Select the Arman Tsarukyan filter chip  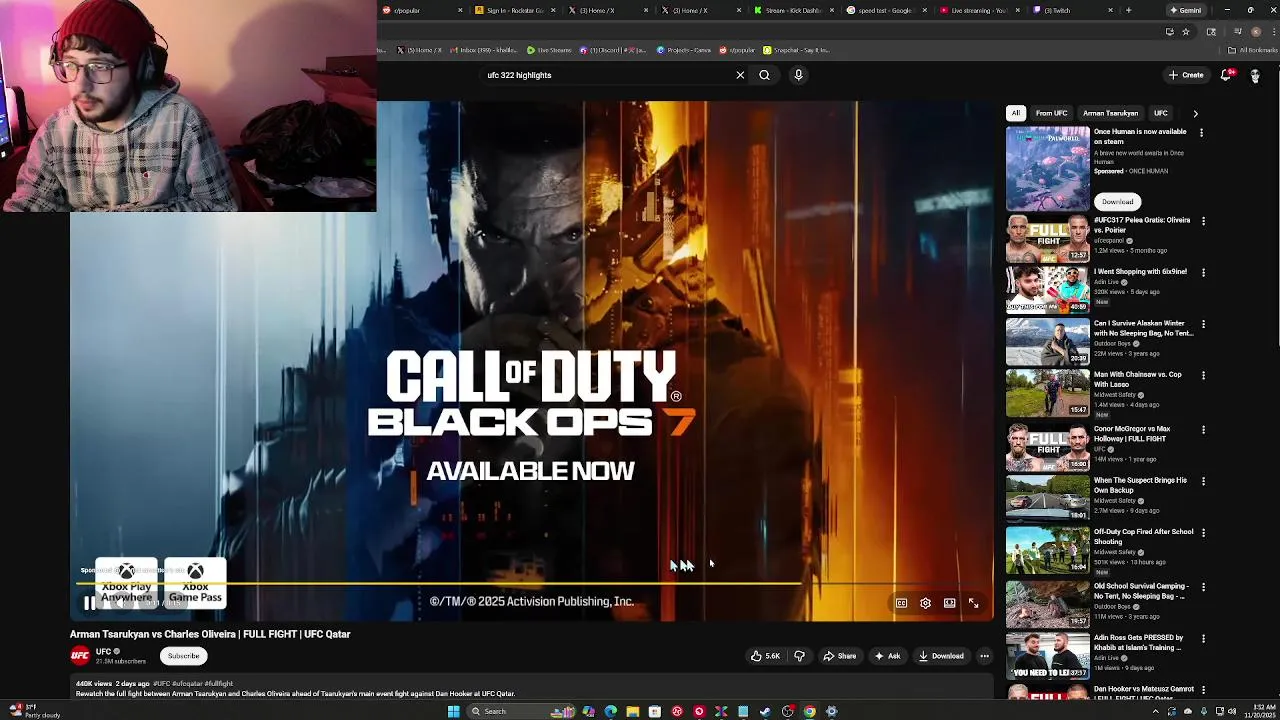click(1110, 113)
